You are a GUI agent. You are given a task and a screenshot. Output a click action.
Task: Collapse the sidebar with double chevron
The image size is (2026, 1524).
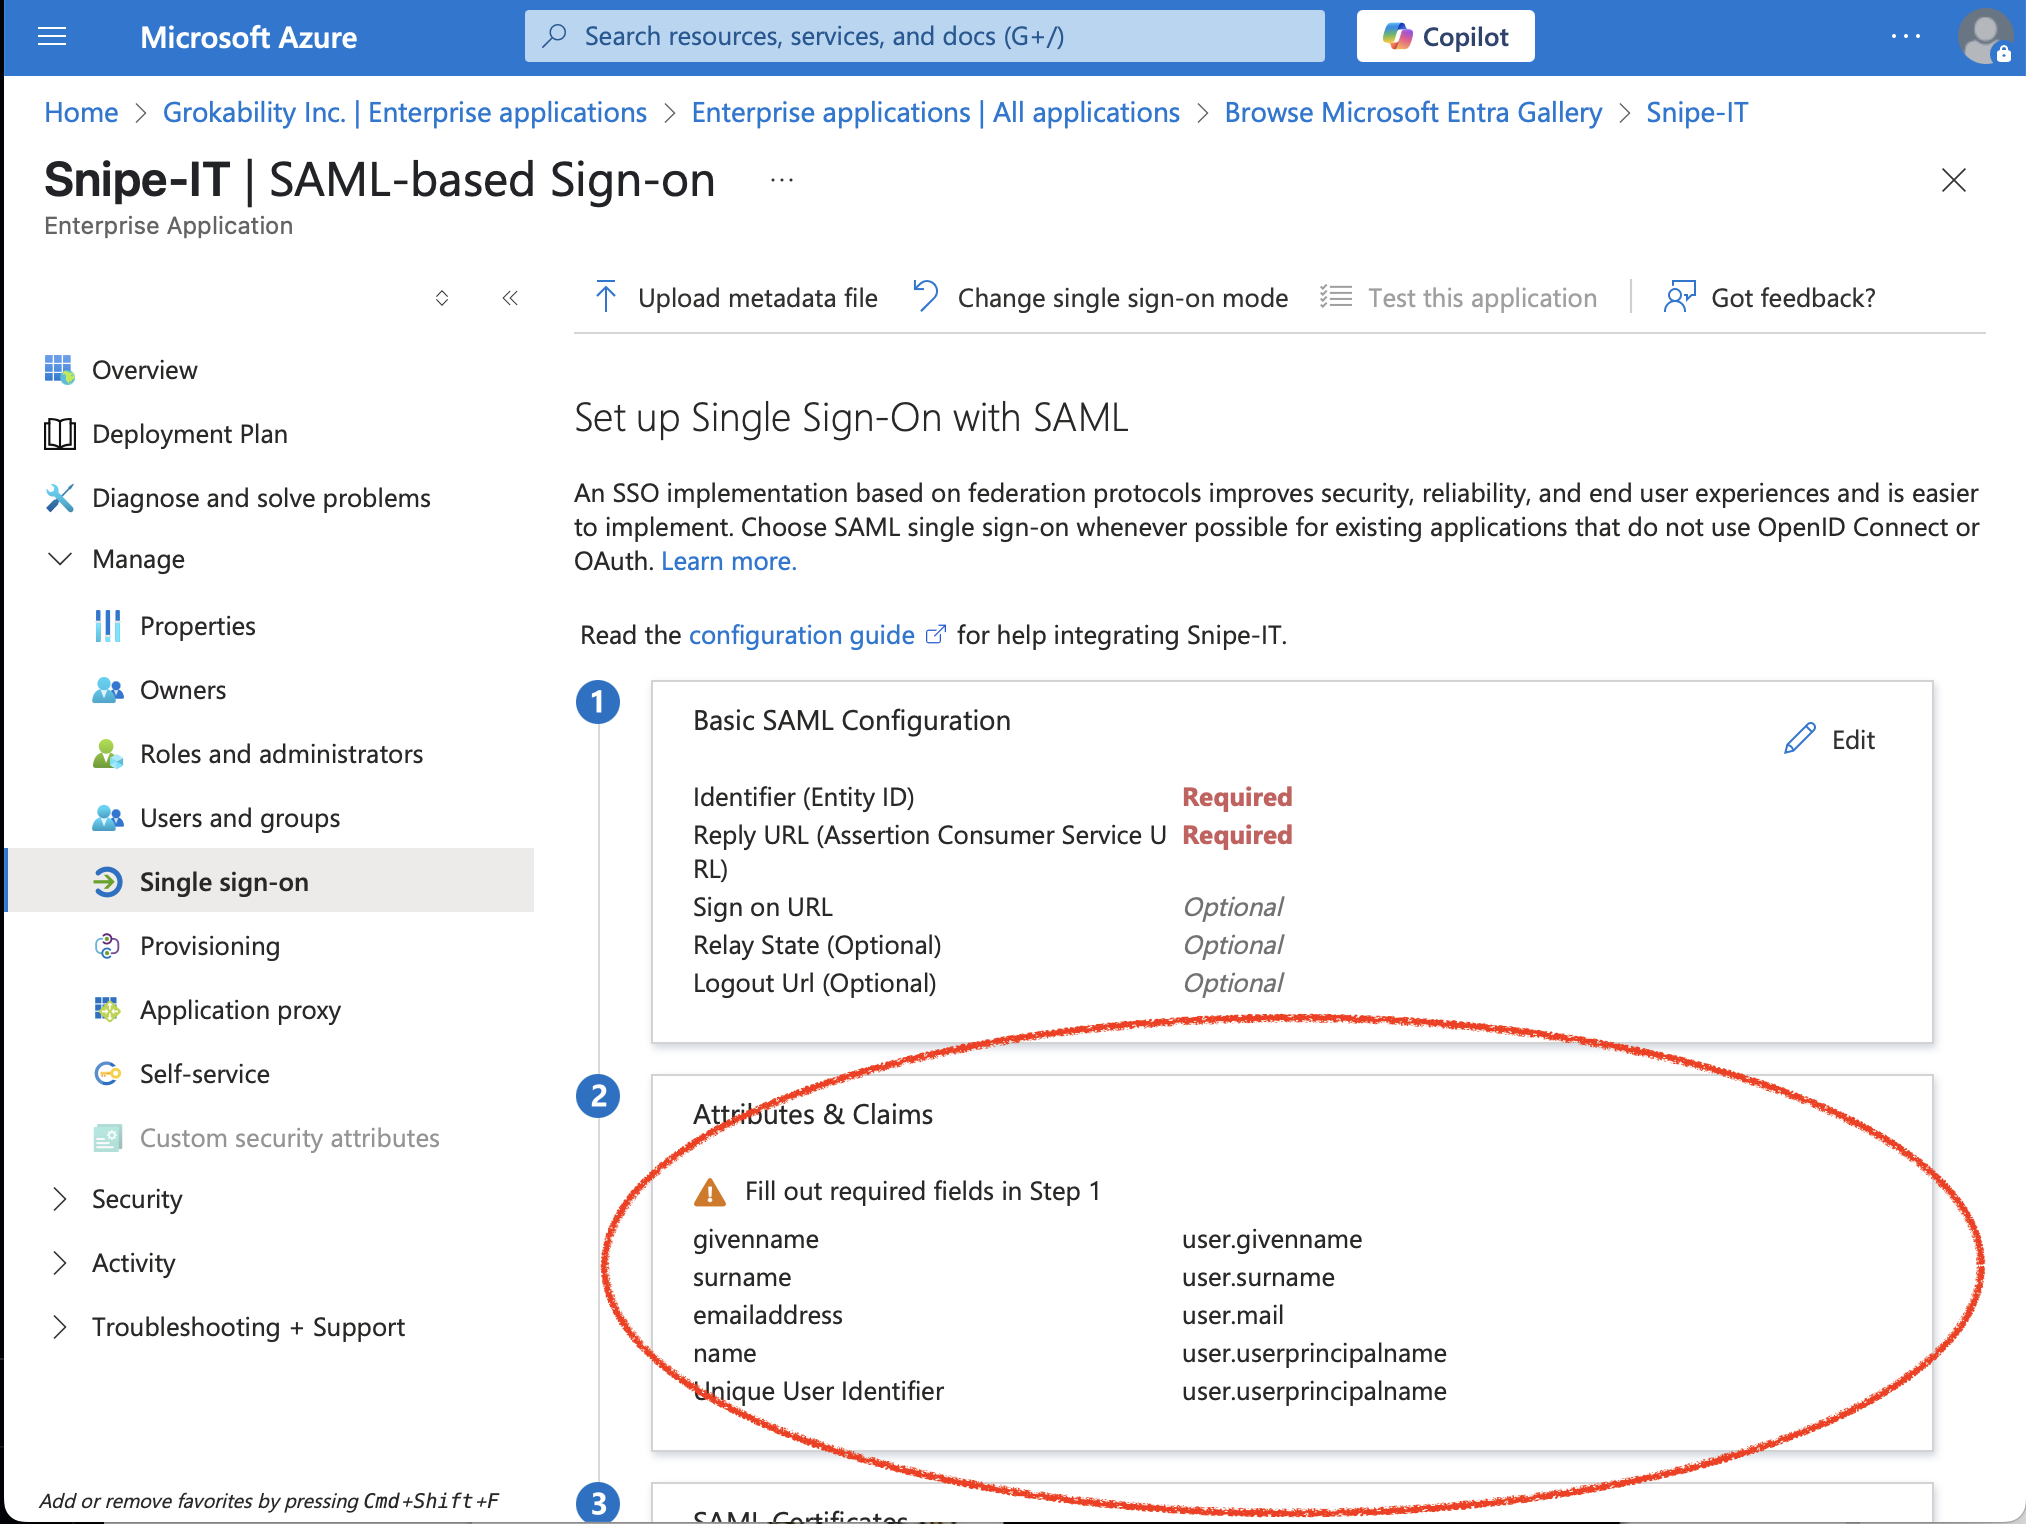(x=510, y=298)
